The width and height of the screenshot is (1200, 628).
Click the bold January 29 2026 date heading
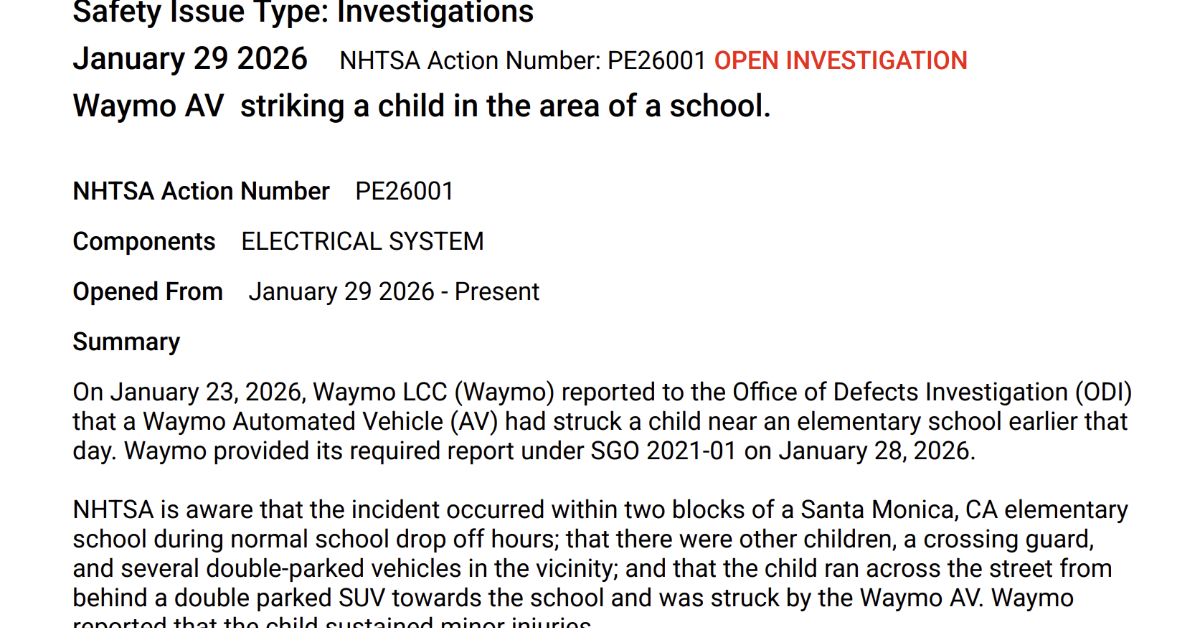[190, 59]
